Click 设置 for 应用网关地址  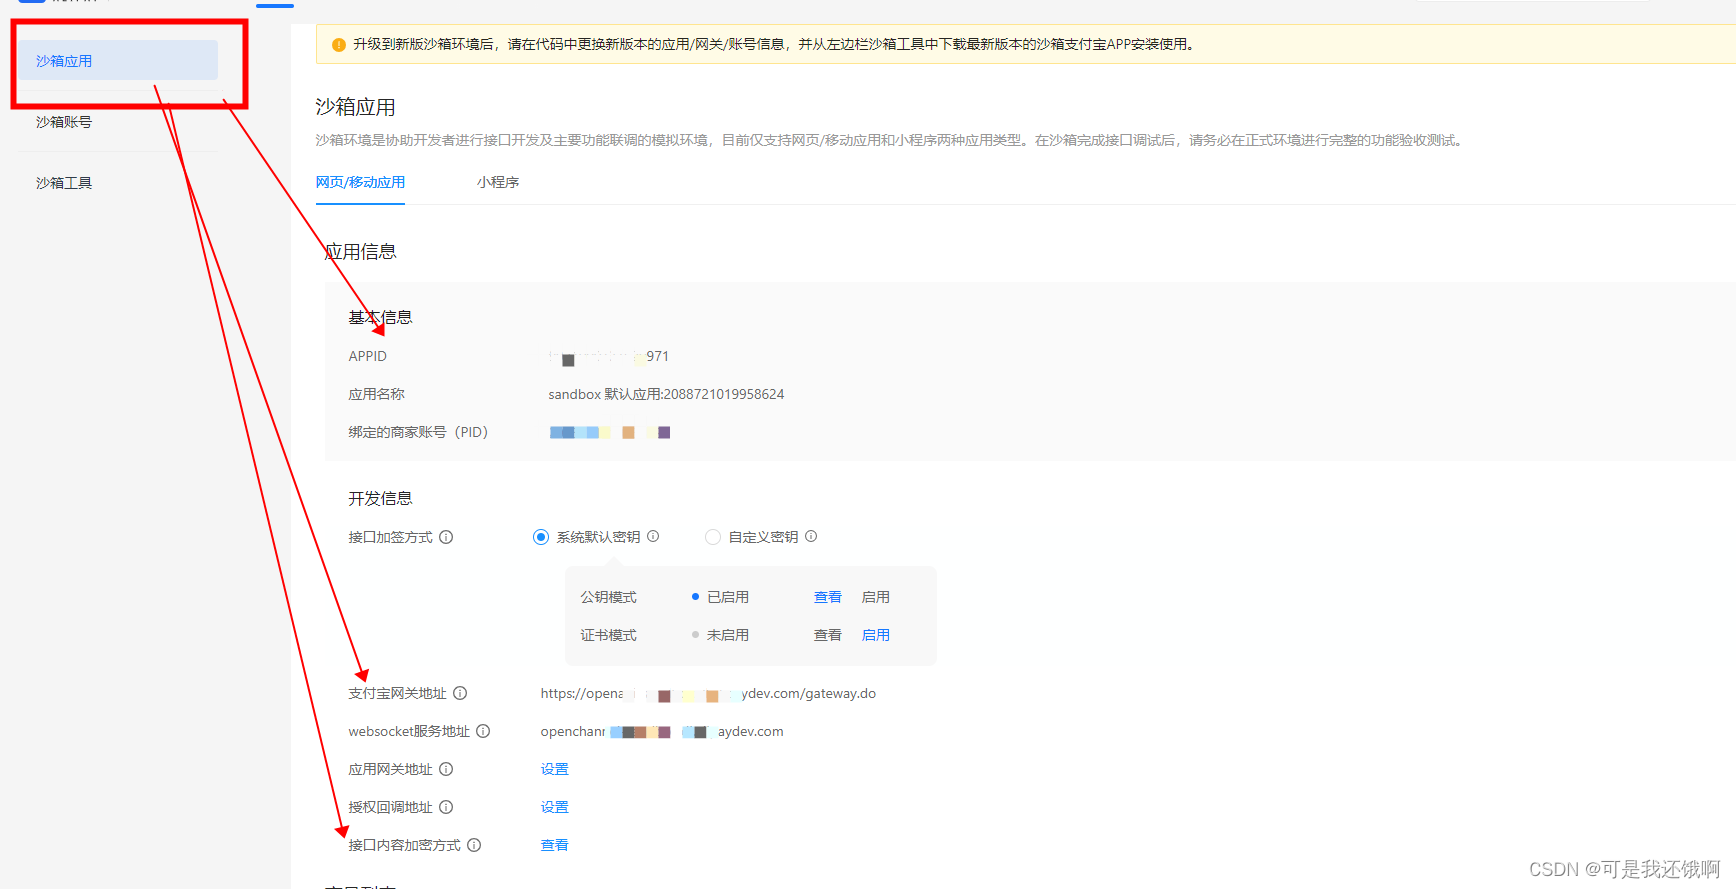pos(555,769)
